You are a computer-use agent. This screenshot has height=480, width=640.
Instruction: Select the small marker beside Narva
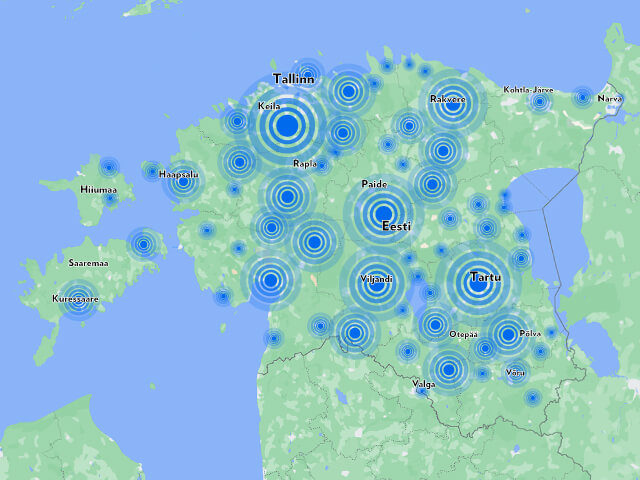point(583,98)
